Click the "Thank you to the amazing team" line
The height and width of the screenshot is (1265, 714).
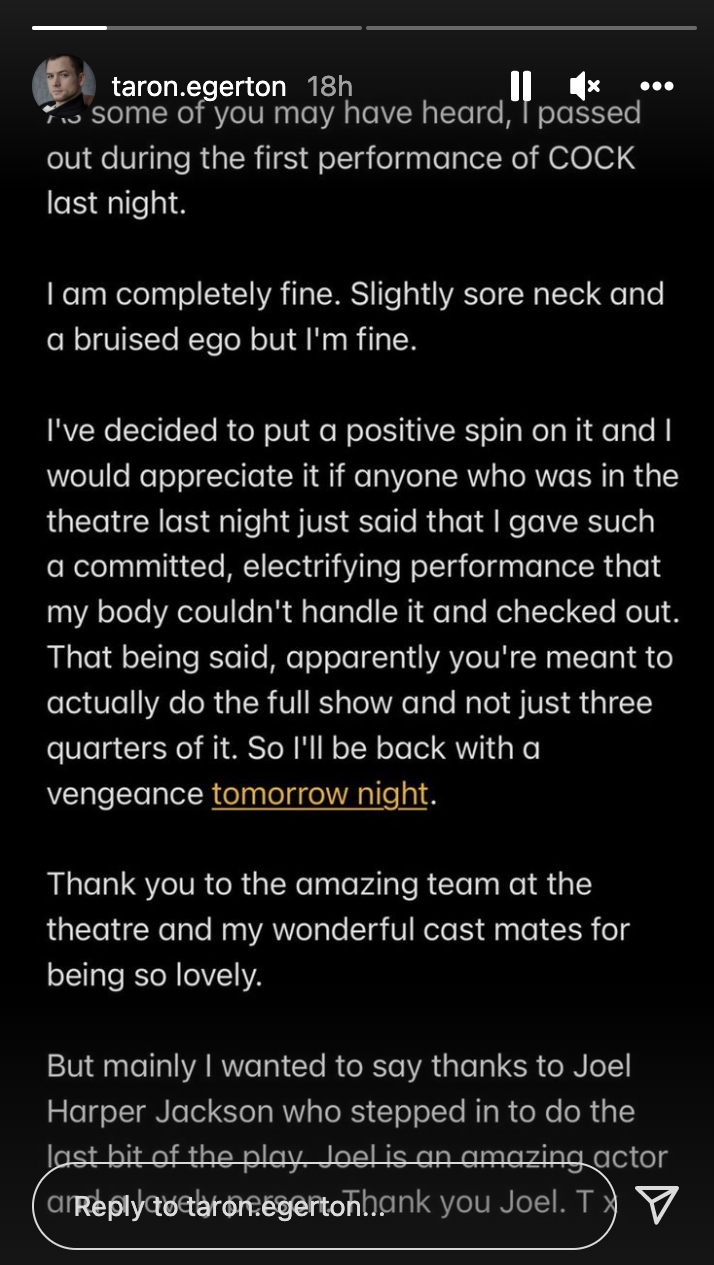click(x=319, y=884)
